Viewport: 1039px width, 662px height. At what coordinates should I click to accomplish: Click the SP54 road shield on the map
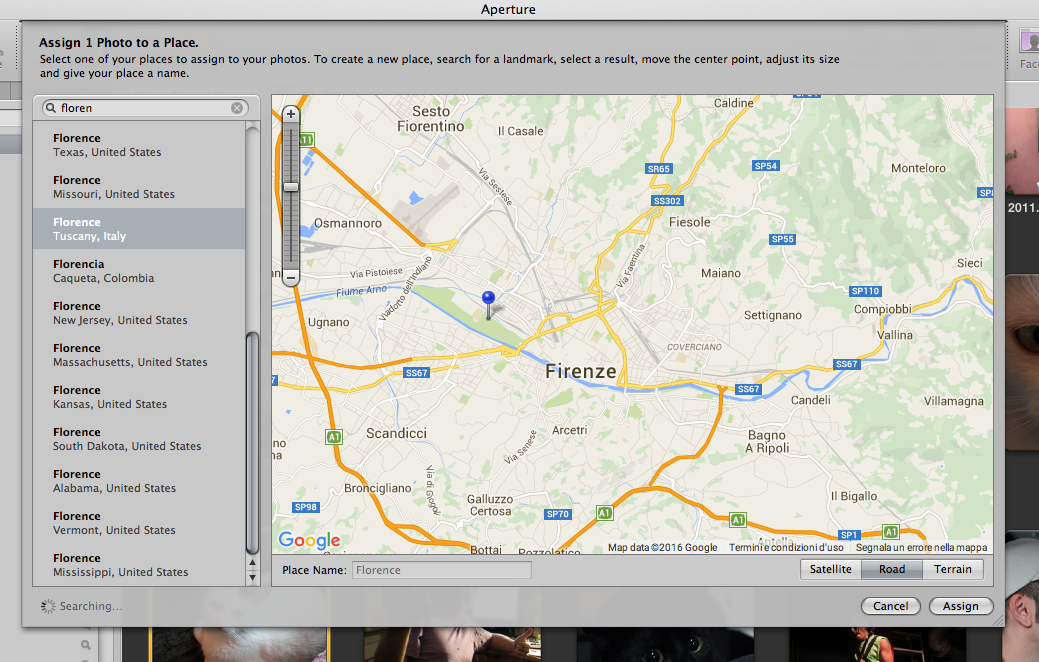pos(765,166)
